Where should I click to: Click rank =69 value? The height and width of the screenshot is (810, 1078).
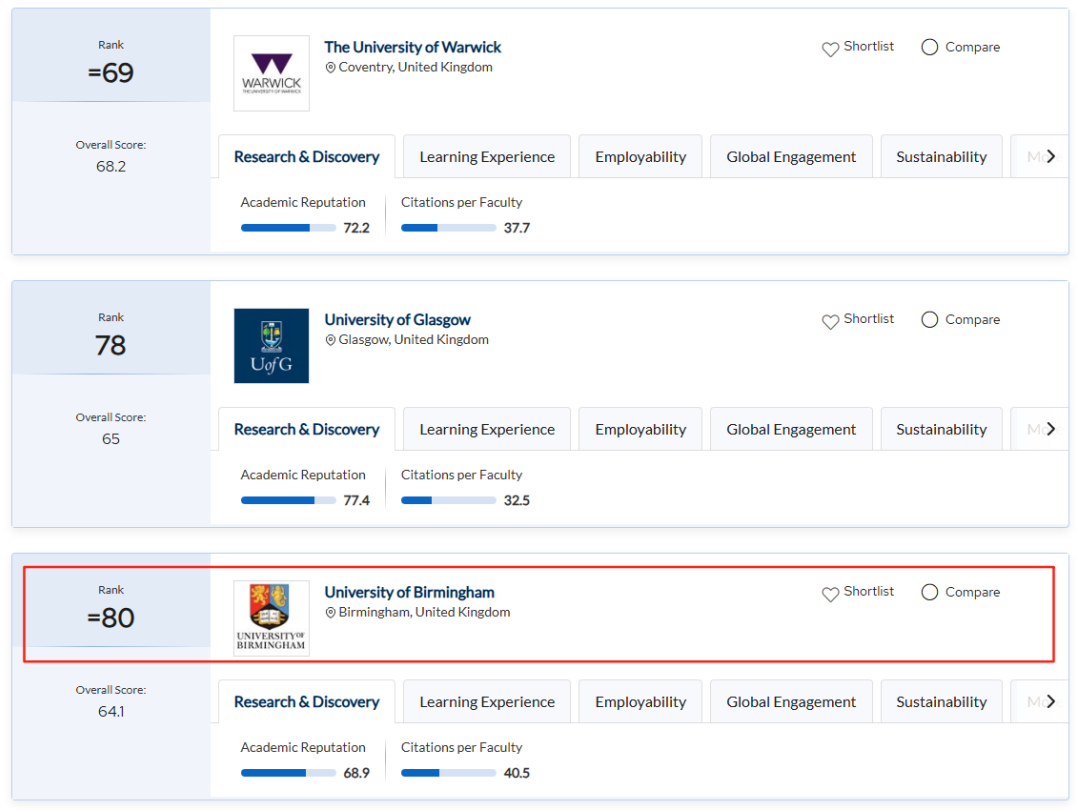tap(111, 73)
